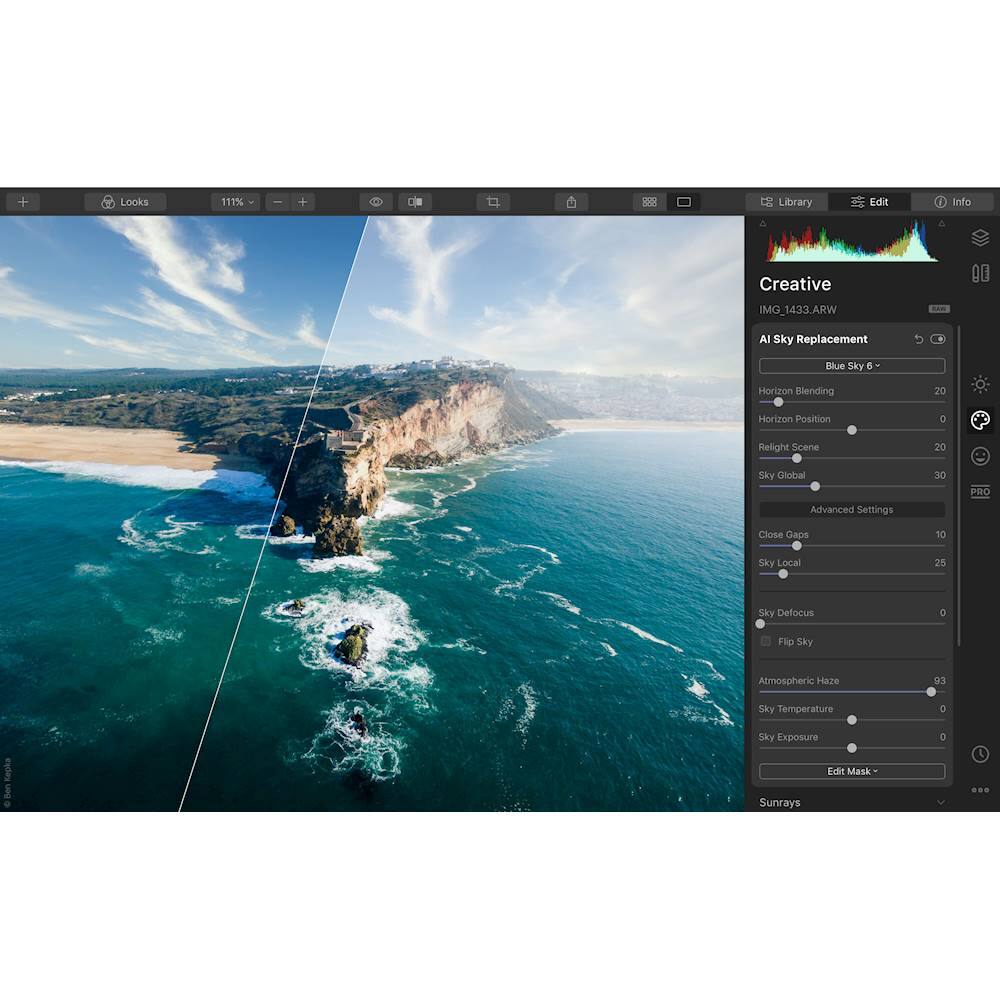Click the before/after divider line on photo

tap(274, 513)
